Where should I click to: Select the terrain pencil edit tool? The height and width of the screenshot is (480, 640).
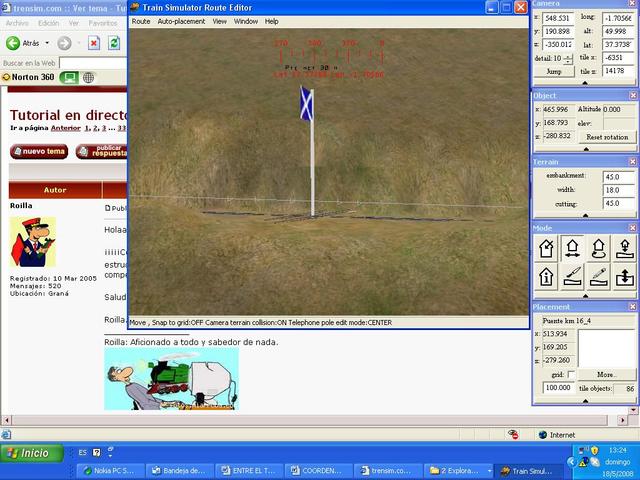pyautogui.click(x=599, y=276)
